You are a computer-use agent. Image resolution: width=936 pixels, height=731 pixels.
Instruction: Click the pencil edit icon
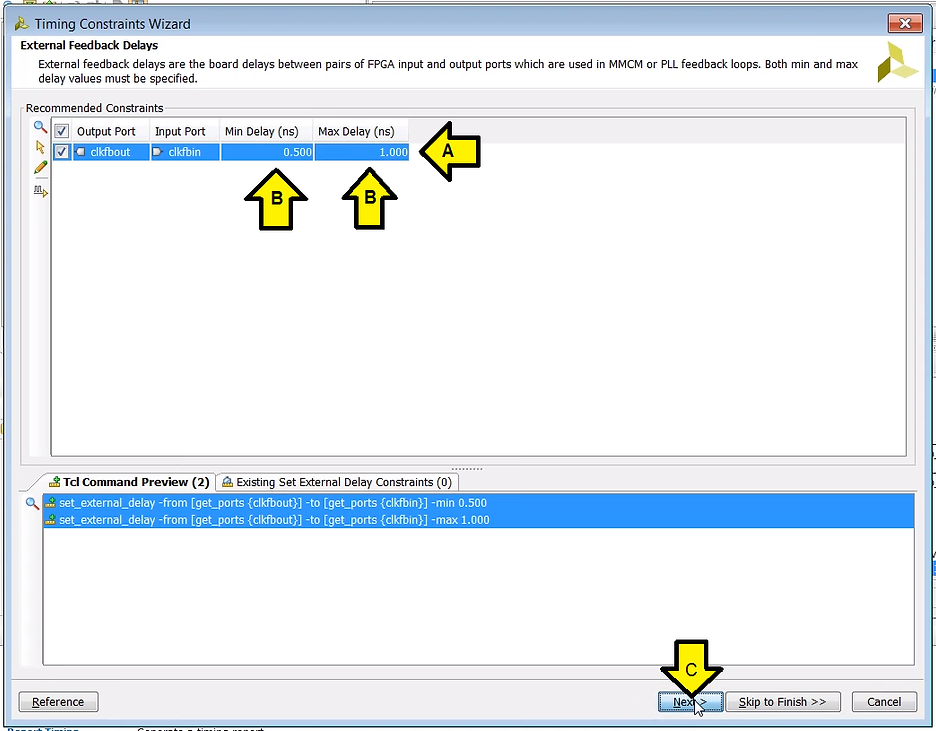click(x=41, y=168)
